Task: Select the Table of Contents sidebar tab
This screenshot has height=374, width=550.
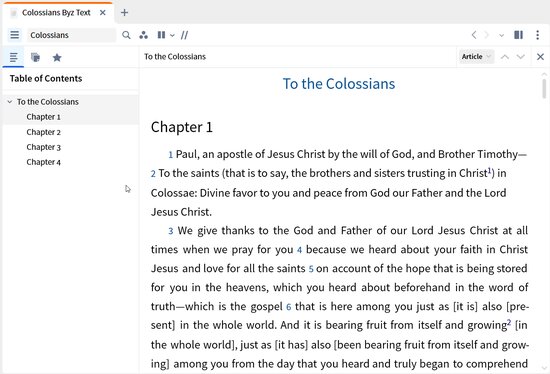Action: click(13, 57)
